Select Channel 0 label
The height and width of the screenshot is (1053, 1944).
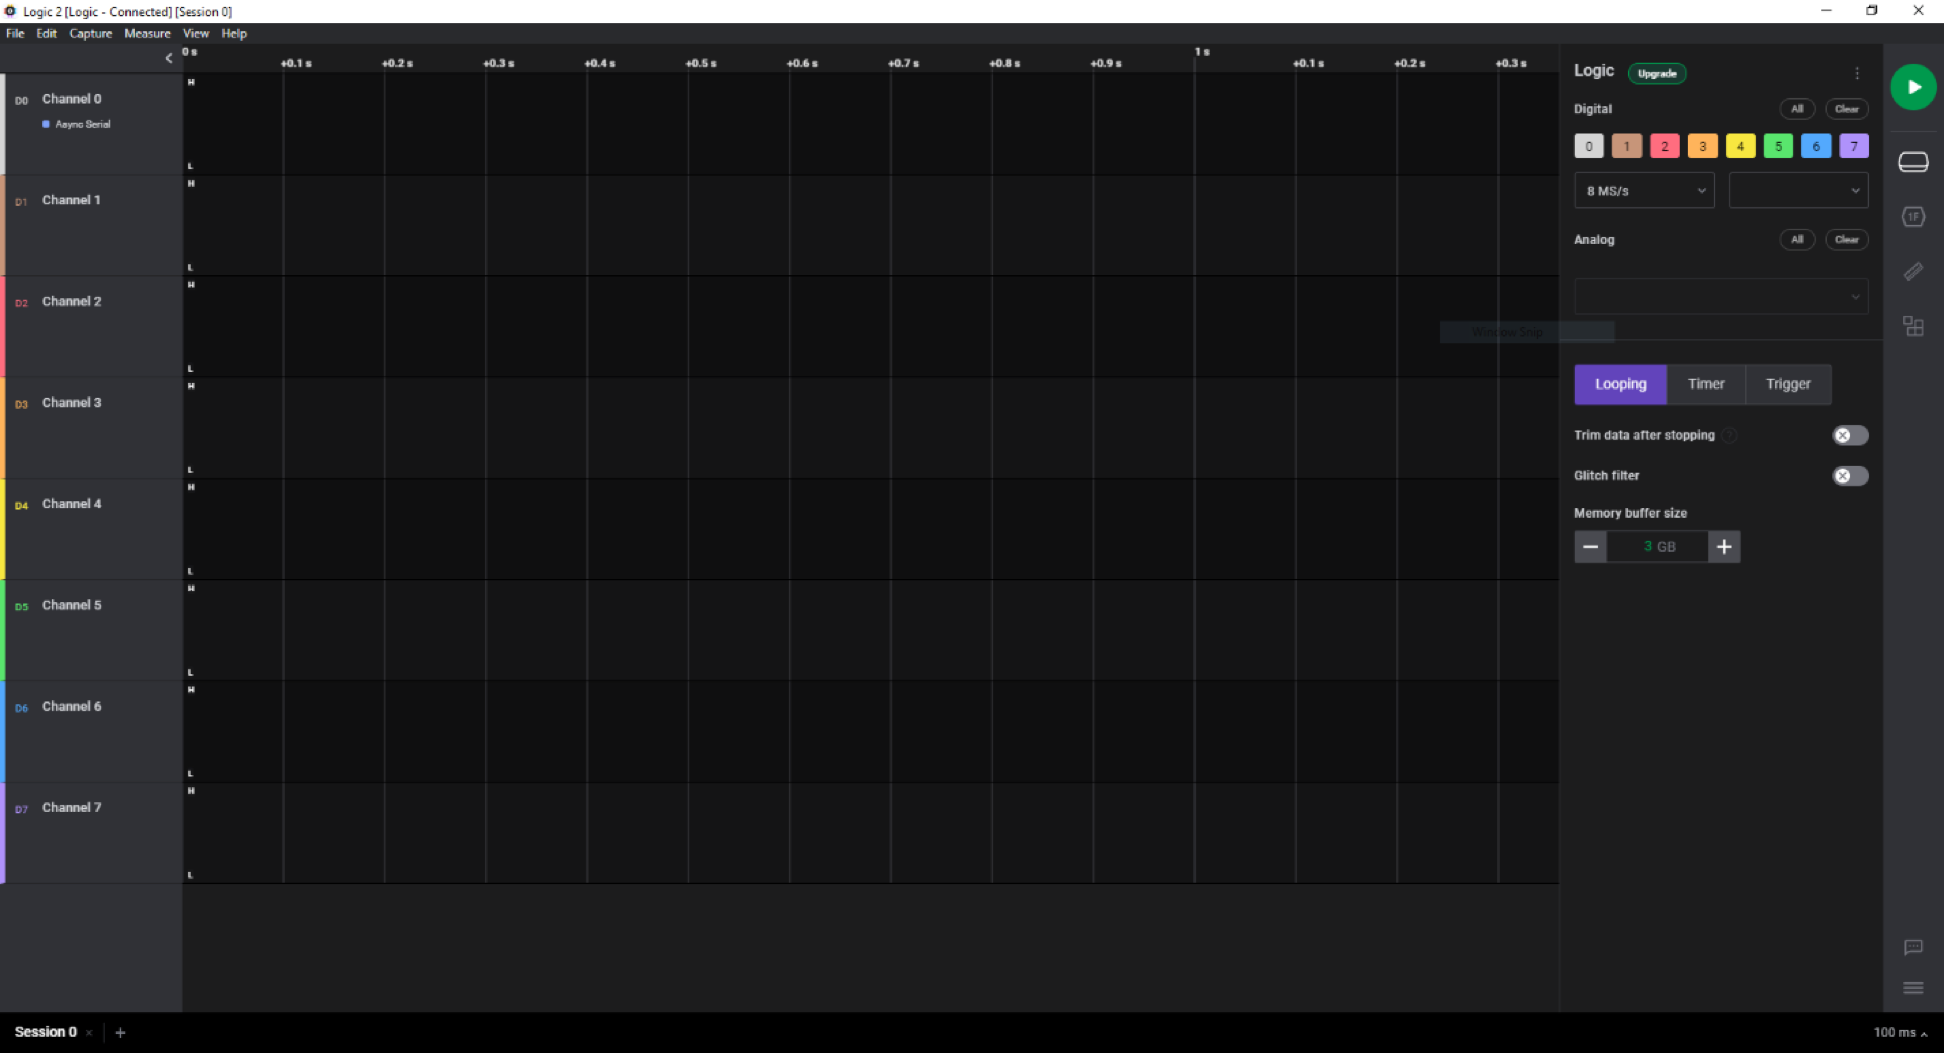click(72, 99)
